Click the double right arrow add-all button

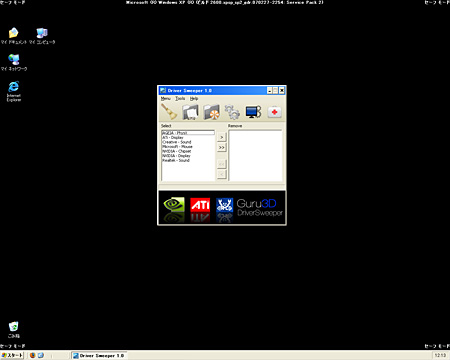click(222, 147)
